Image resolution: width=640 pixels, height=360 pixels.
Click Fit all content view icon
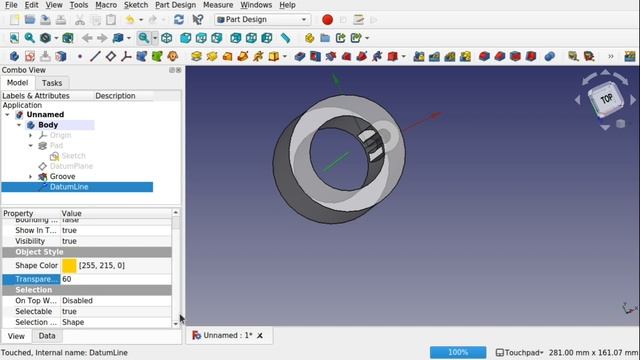[14, 38]
